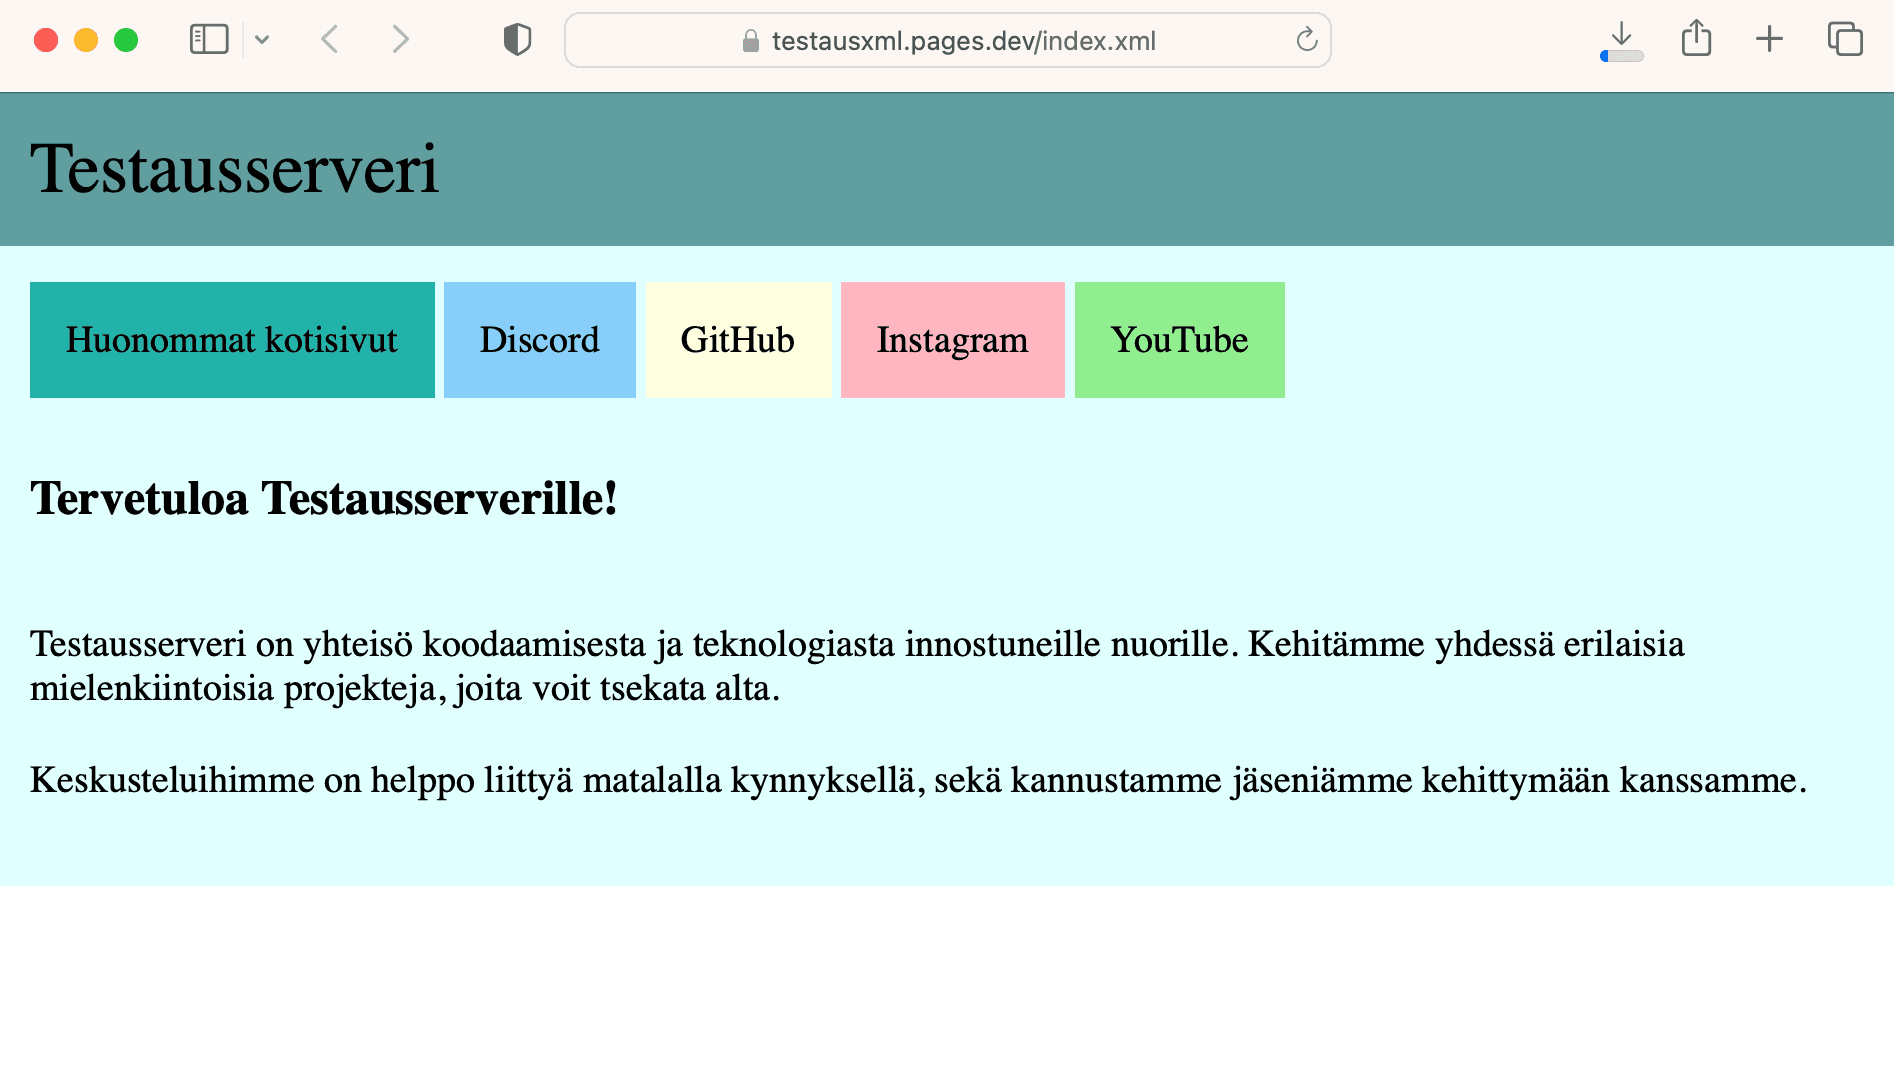Viewport: 1894px width, 1074px height.
Task: Open a new tab
Action: tap(1769, 40)
